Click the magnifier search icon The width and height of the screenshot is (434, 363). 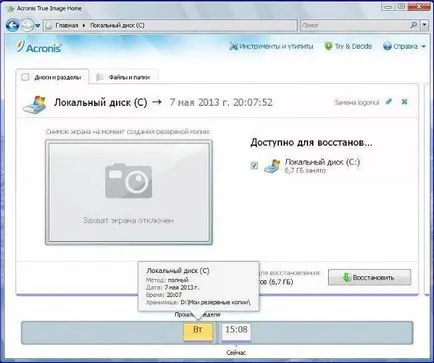pyautogui.click(x=414, y=25)
